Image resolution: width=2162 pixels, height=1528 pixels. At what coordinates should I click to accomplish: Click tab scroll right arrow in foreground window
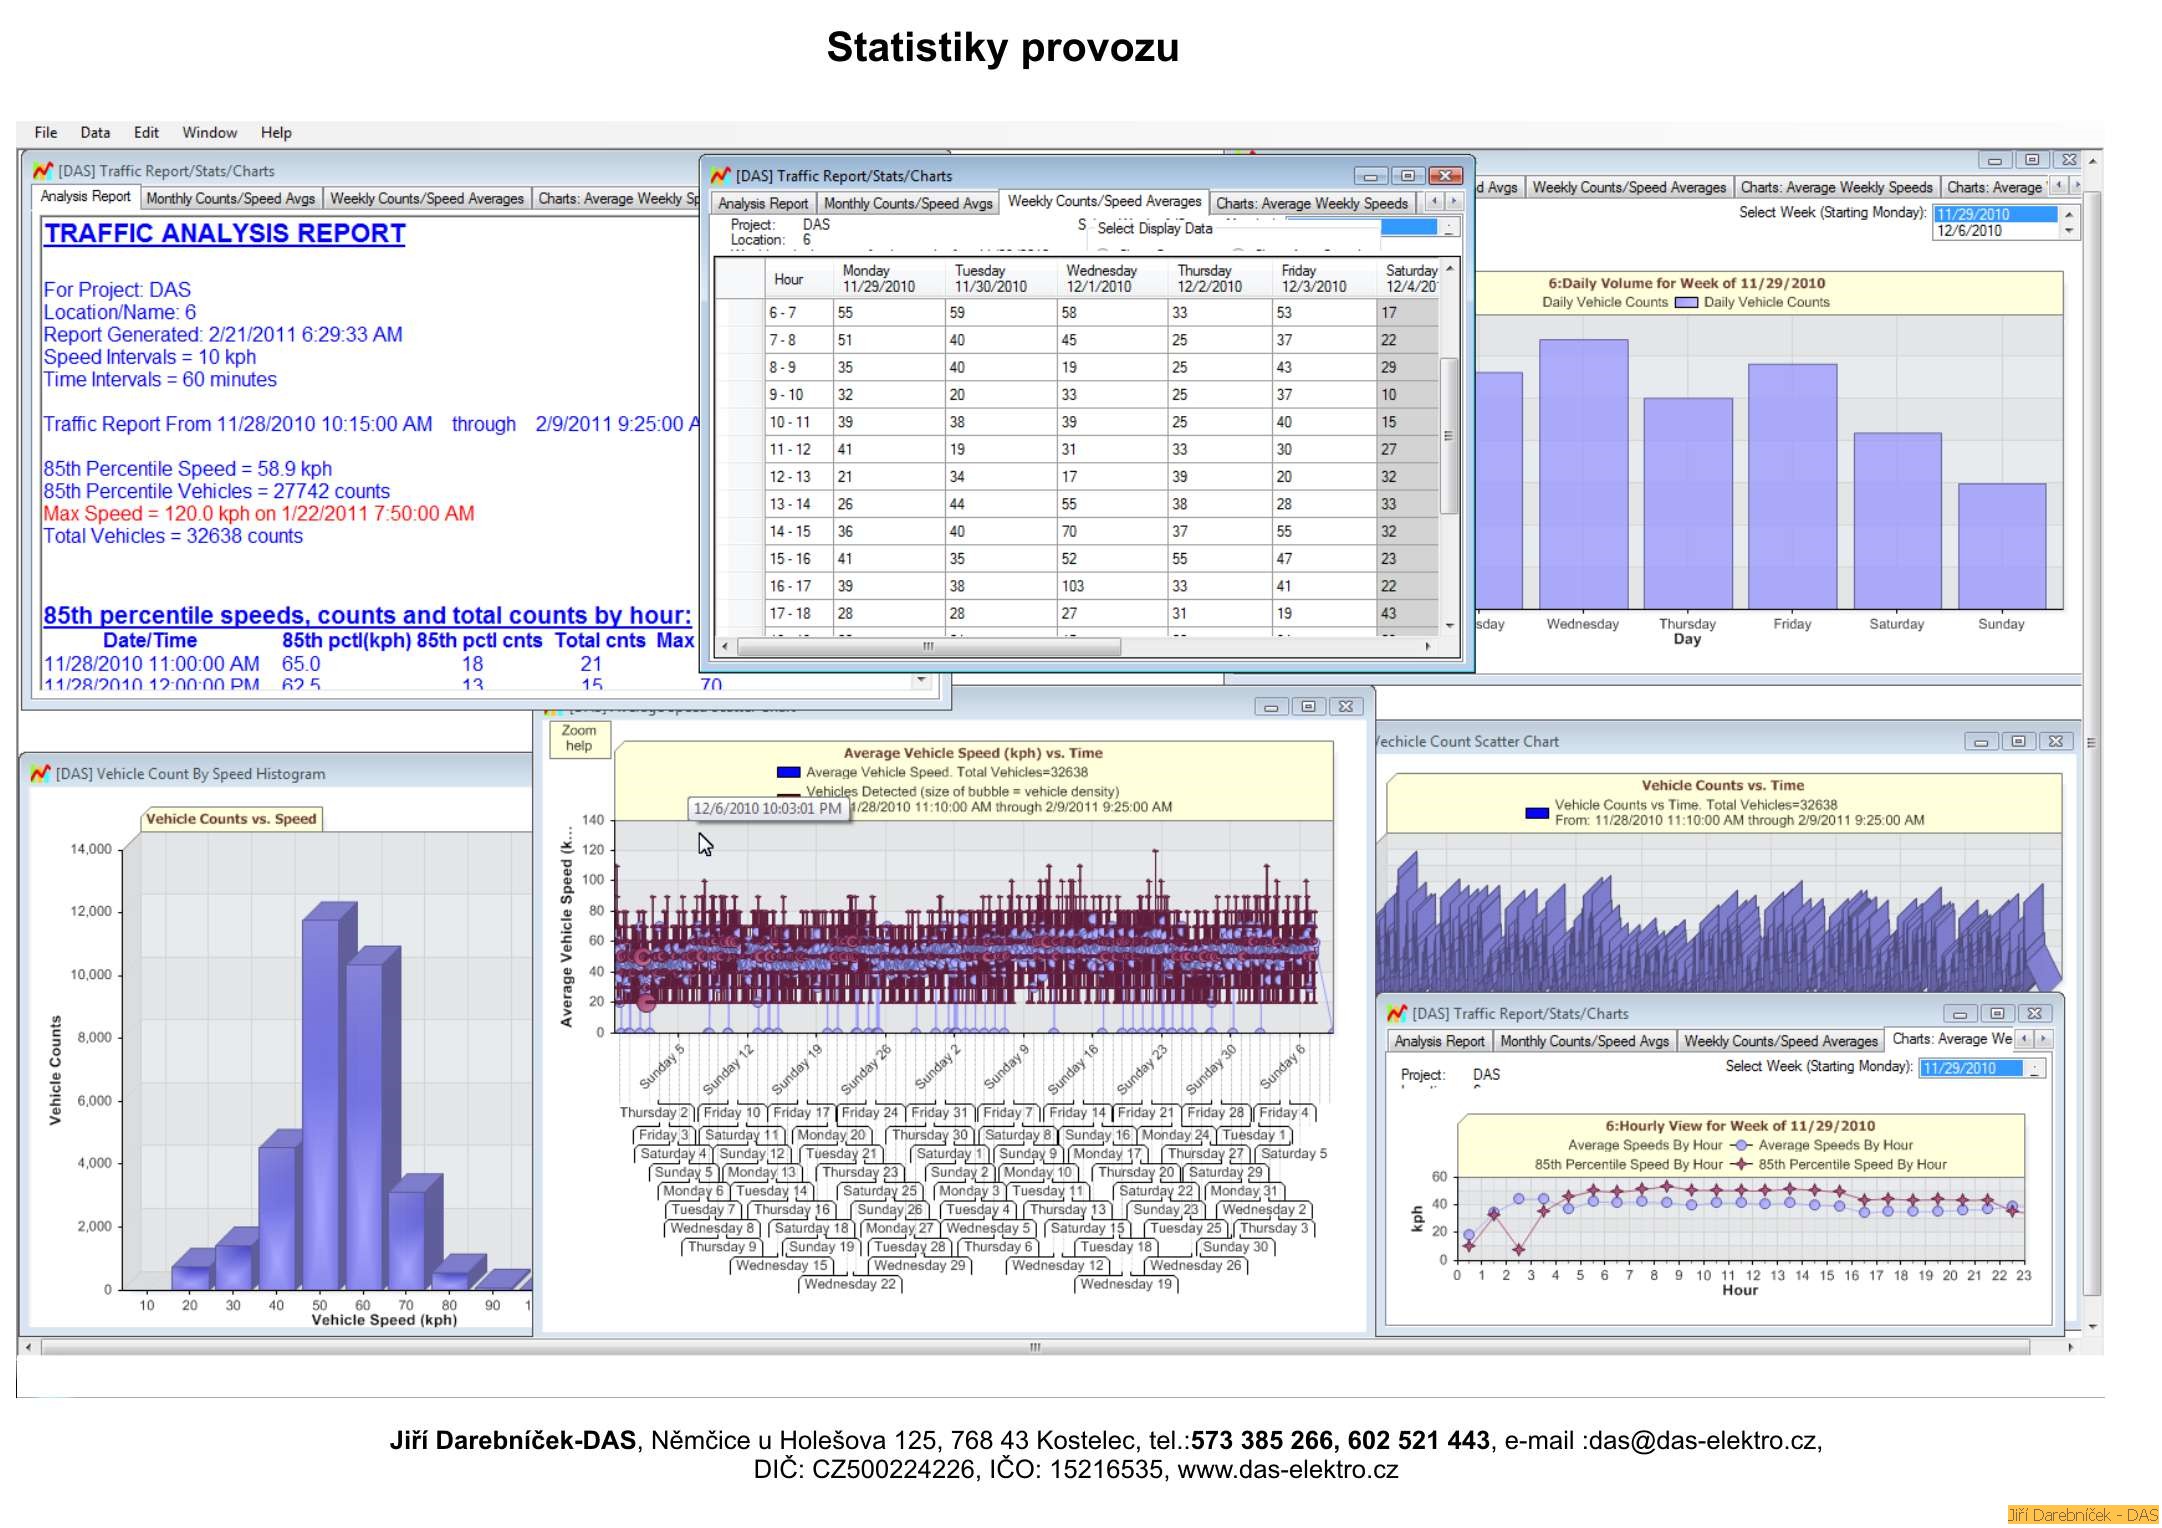coord(1453,202)
